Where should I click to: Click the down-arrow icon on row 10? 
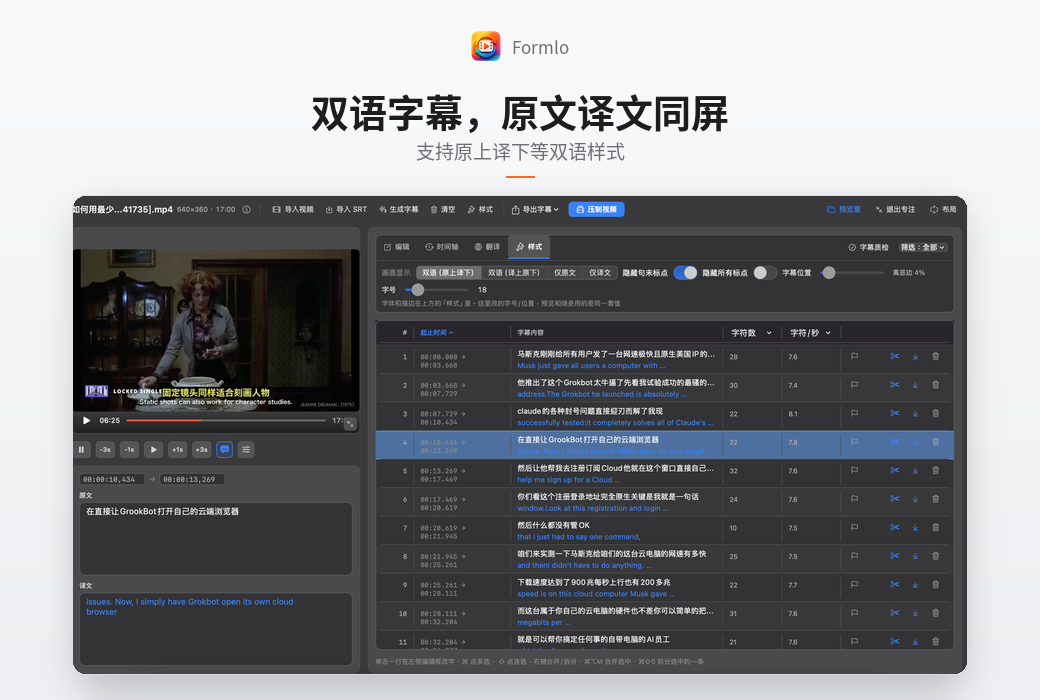click(x=915, y=613)
